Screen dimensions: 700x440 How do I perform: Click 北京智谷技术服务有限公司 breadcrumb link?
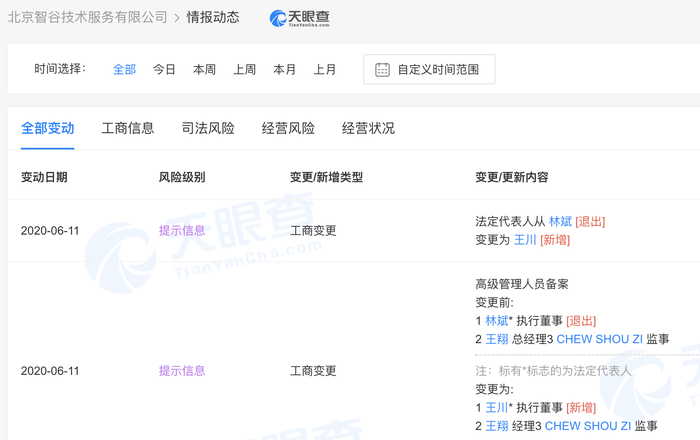88,18
